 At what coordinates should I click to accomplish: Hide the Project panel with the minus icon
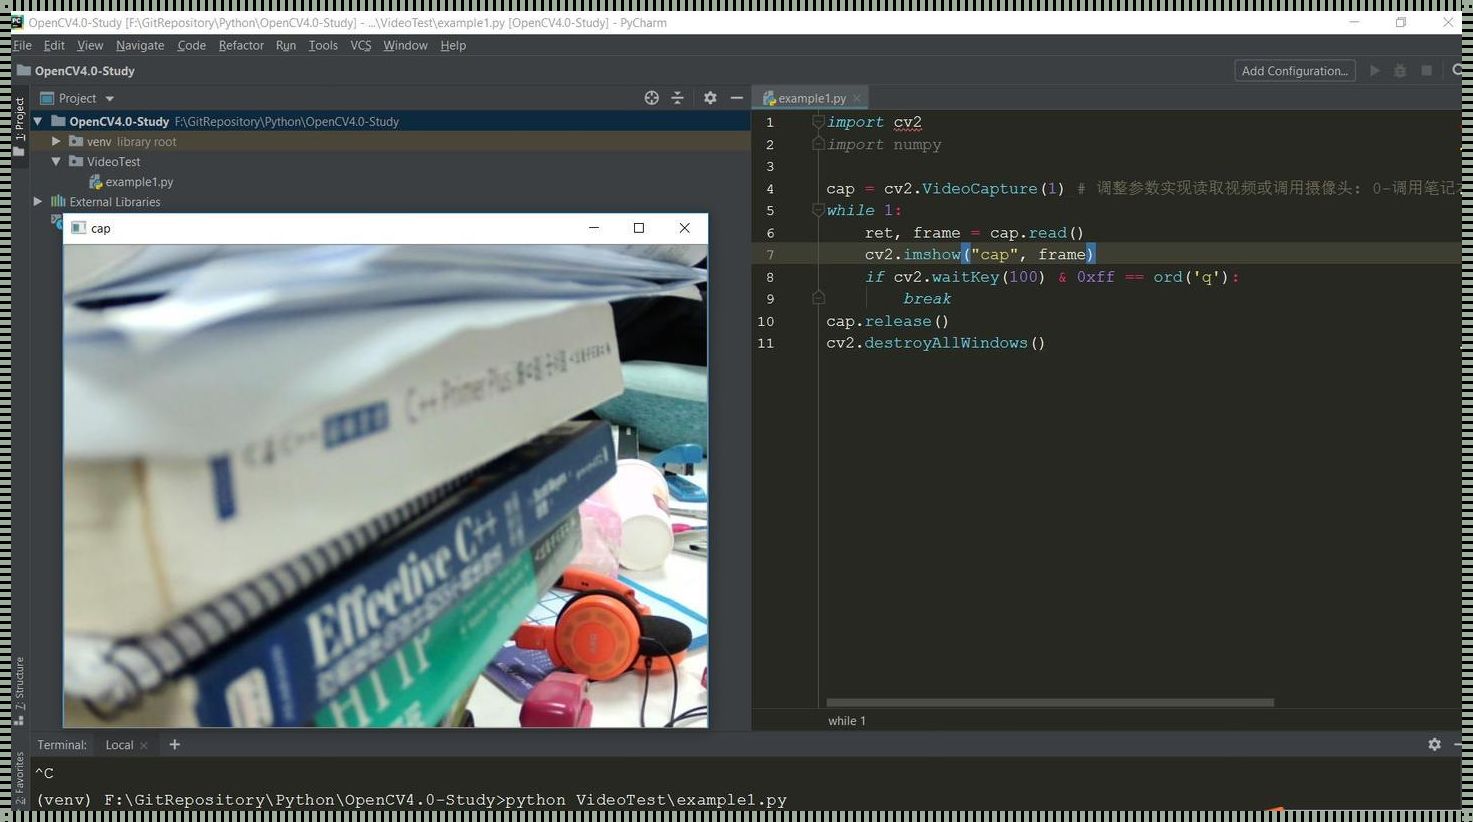tap(737, 98)
